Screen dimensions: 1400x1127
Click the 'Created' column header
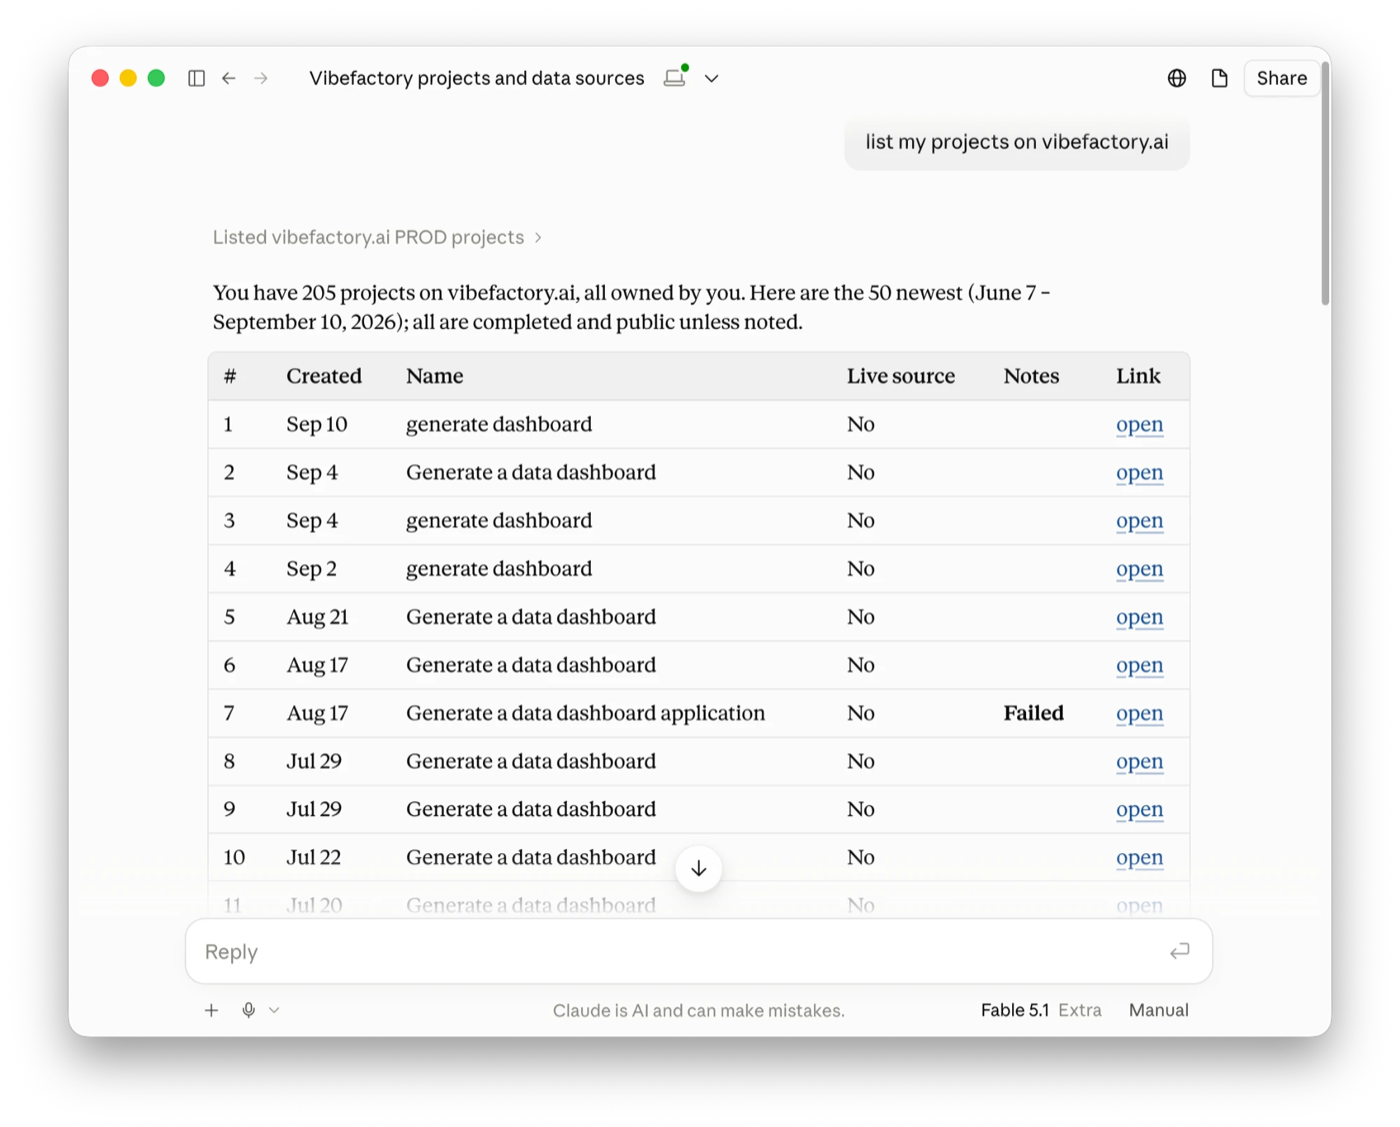[x=324, y=376]
